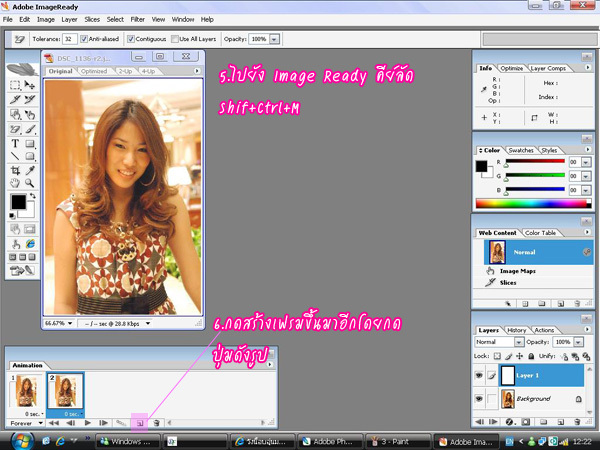Delete selected animation frame with trash icon
Image resolution: width=600 pixels, height=450 pixels.
[156, 423]
